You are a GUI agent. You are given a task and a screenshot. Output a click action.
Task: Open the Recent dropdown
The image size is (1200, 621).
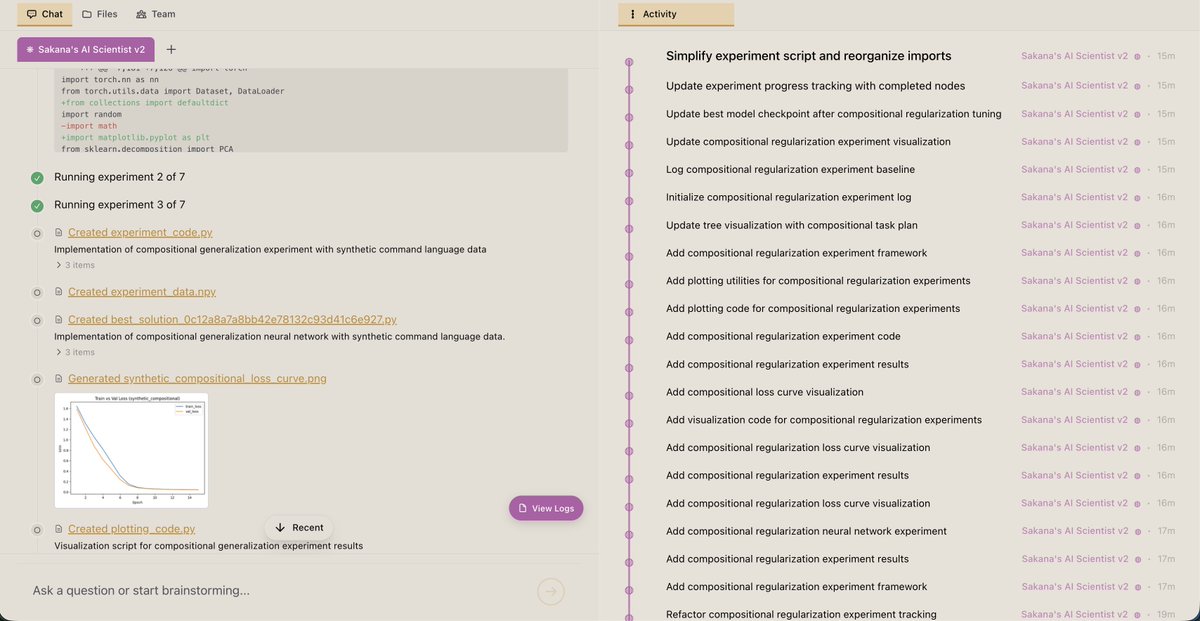coord(299,527)
